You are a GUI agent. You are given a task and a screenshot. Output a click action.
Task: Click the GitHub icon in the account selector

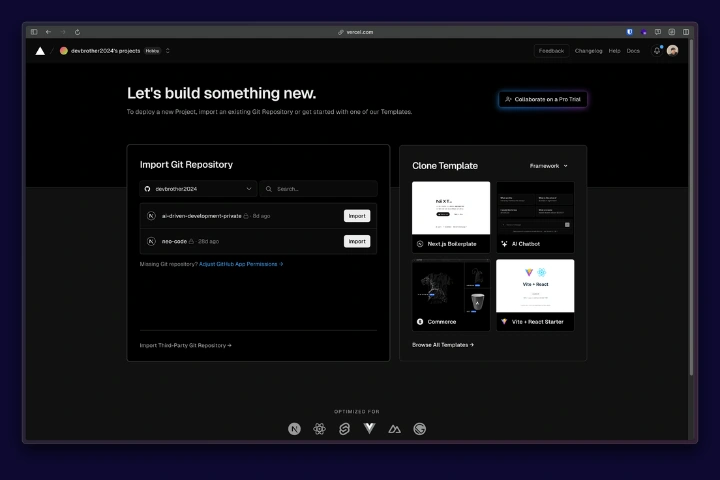click(147, 189)
